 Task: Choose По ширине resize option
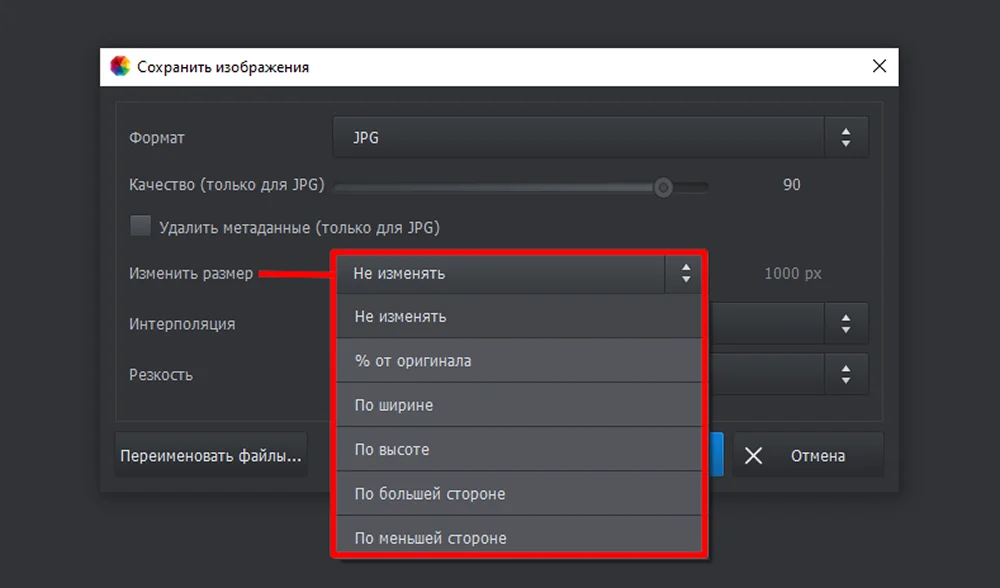coord(519,405)
